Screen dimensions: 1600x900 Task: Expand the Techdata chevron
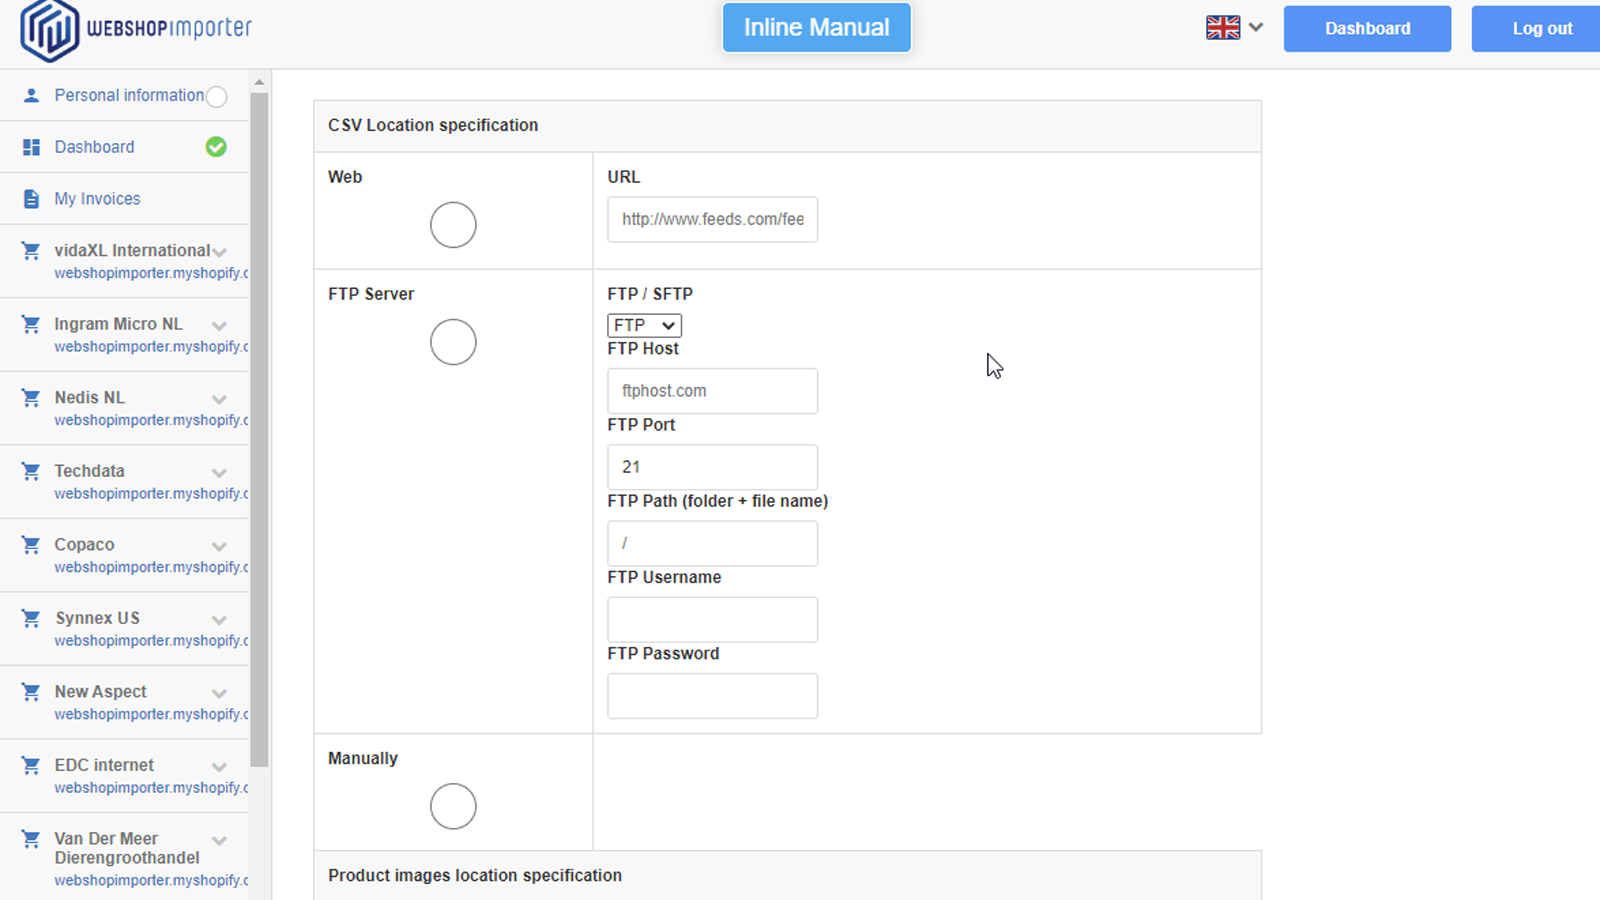(x=219, y=472)
